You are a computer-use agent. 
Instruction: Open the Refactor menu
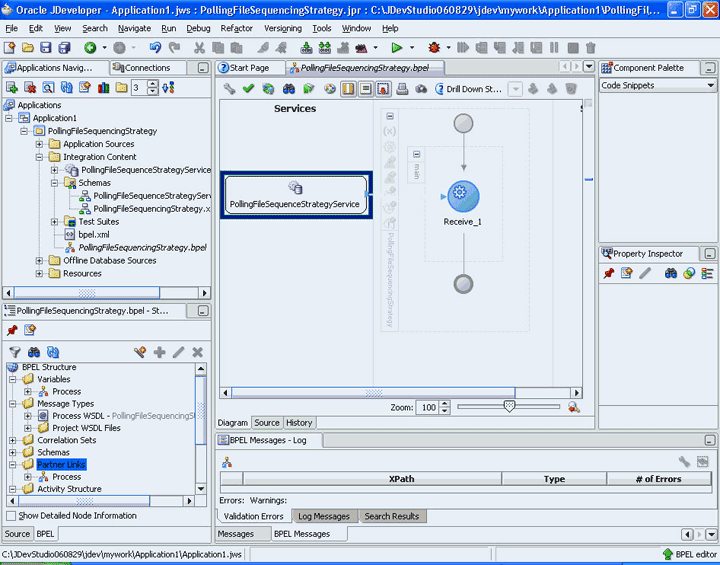point(236,28)
